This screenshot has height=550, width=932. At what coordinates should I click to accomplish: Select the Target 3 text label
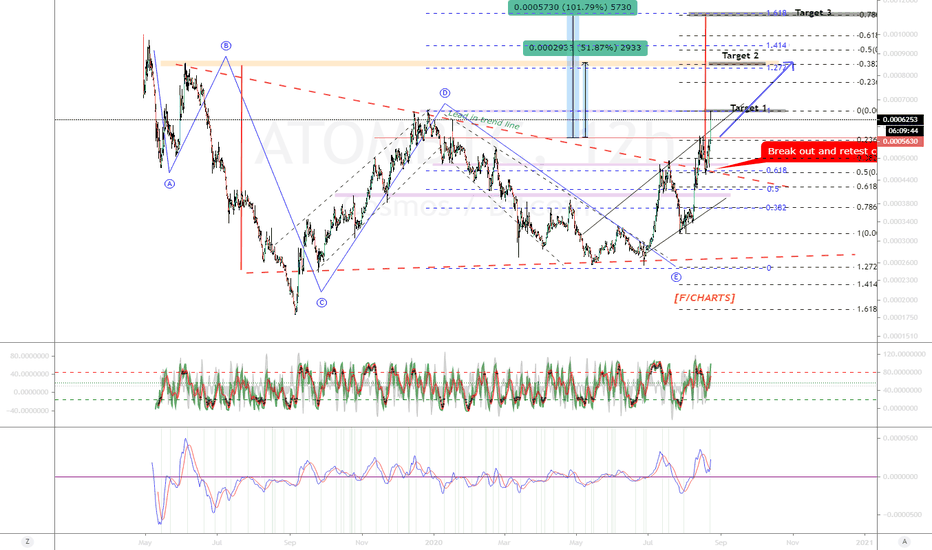coord(813,12)
